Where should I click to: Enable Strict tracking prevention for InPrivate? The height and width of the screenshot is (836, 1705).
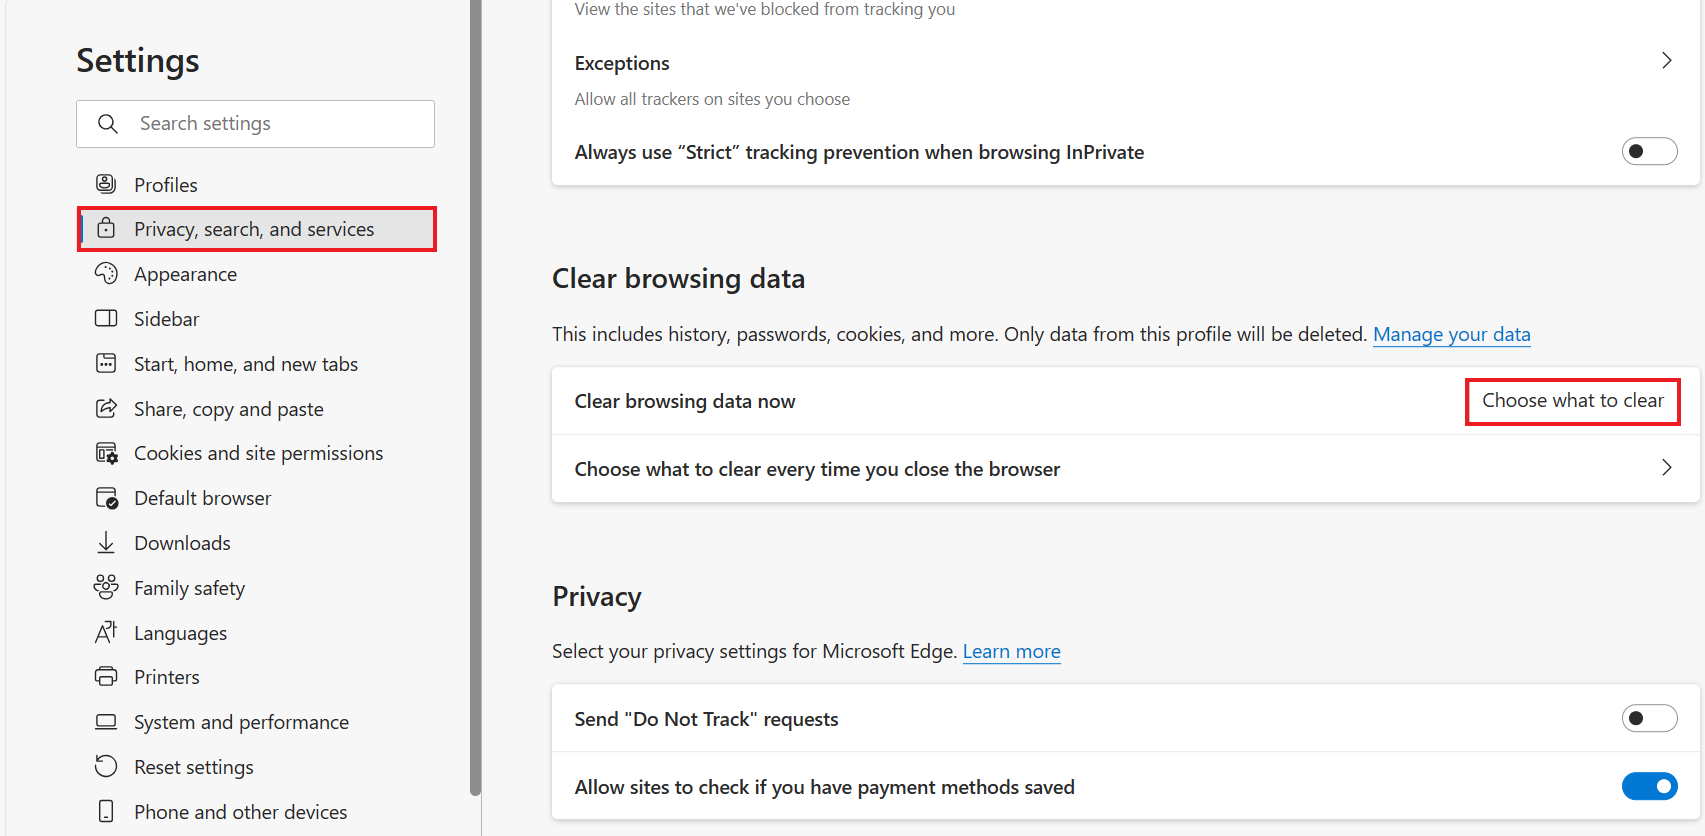tap(1648, 152)
